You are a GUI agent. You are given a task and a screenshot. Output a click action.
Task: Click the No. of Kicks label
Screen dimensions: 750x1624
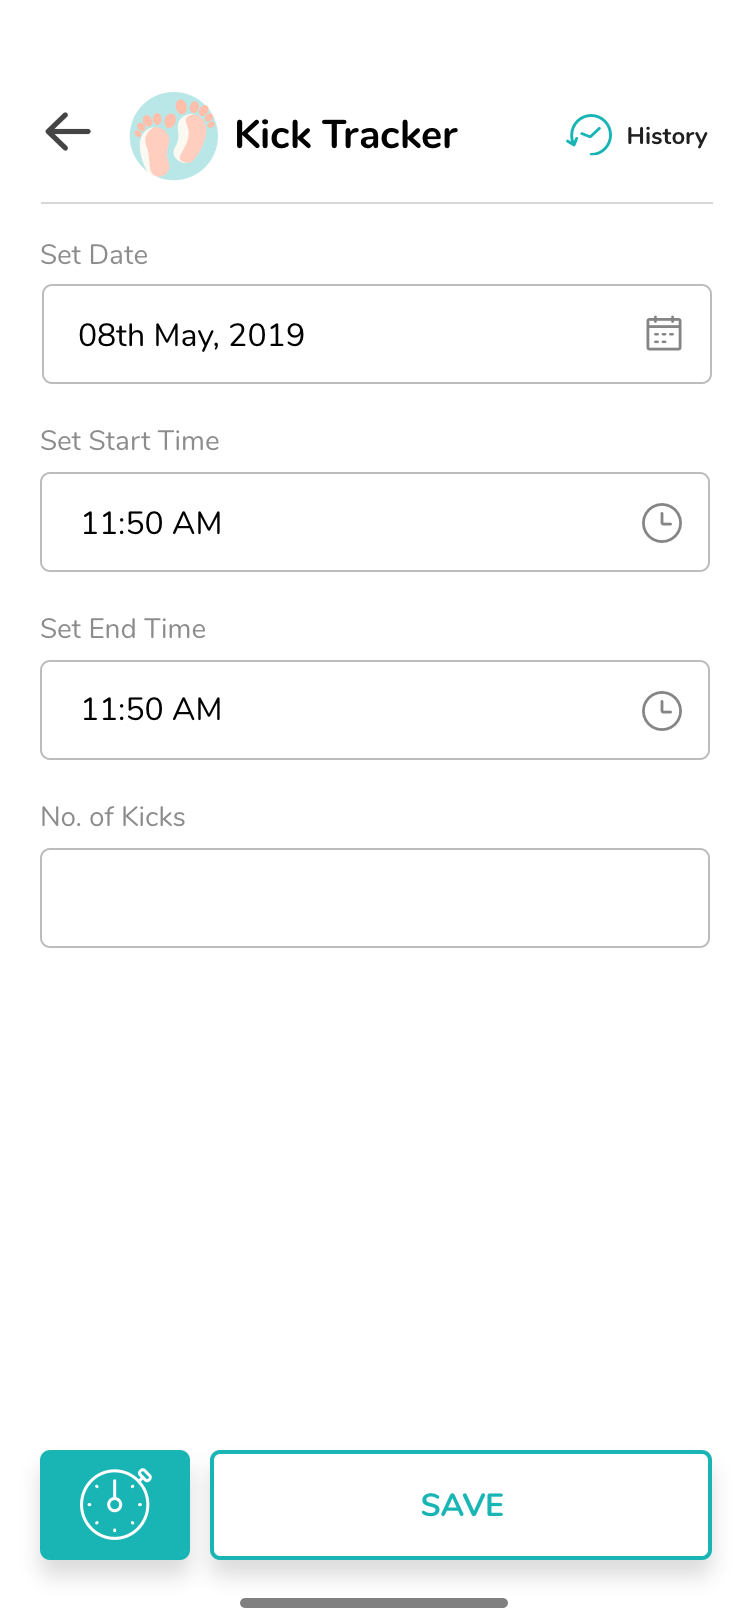(113, 817)
